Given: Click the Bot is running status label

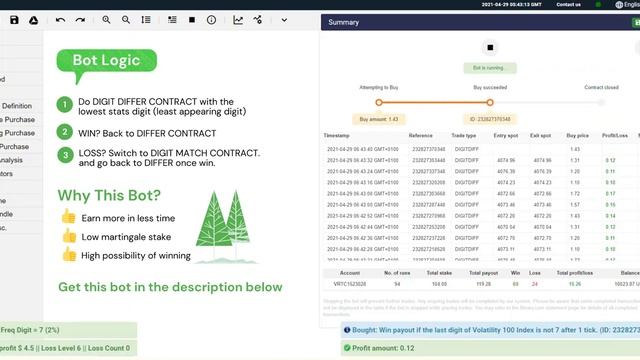Looking at the screenshot, I should click(x=490, y=68).
